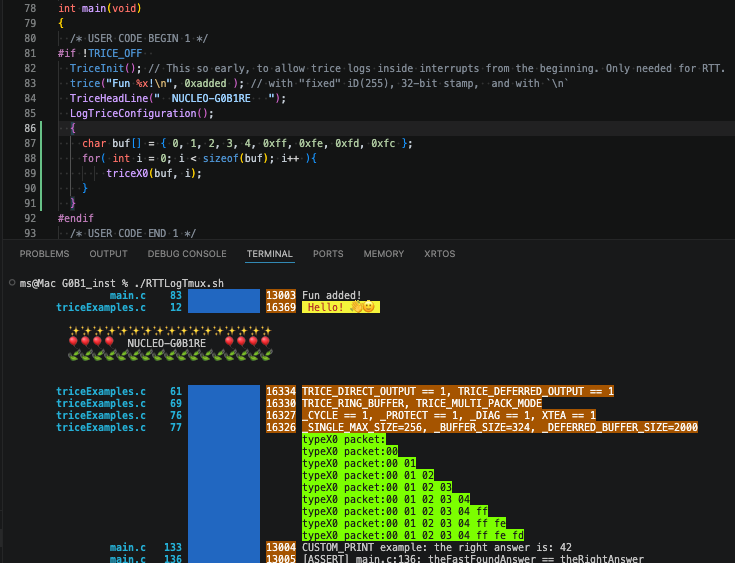735x563 pixels.
Task: Click the 'typeX0 packet:00 01 02' line
Action: click(x=368, y=475)
